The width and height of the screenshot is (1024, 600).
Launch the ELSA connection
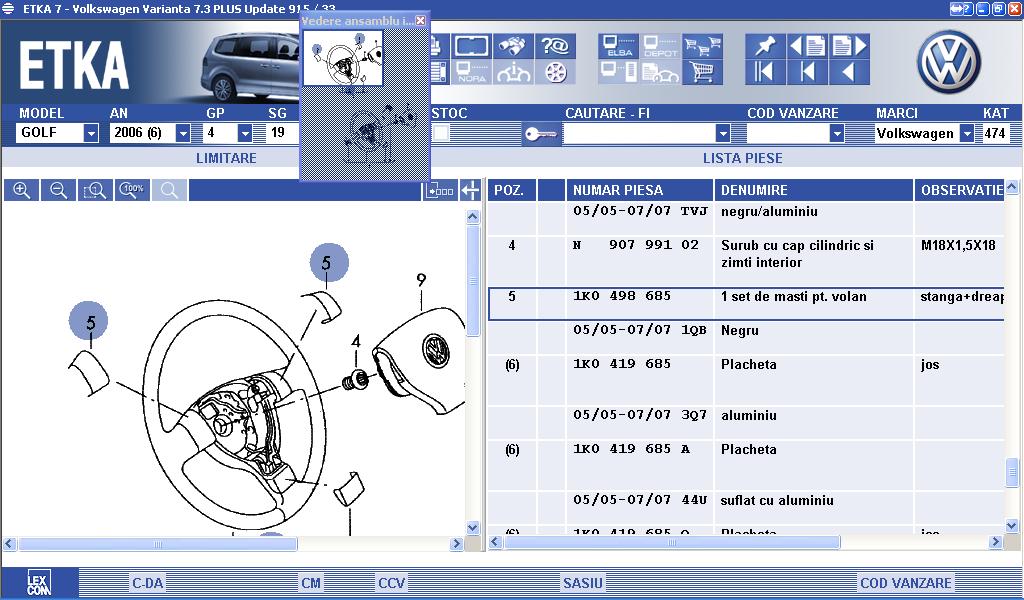pos(618,46)
